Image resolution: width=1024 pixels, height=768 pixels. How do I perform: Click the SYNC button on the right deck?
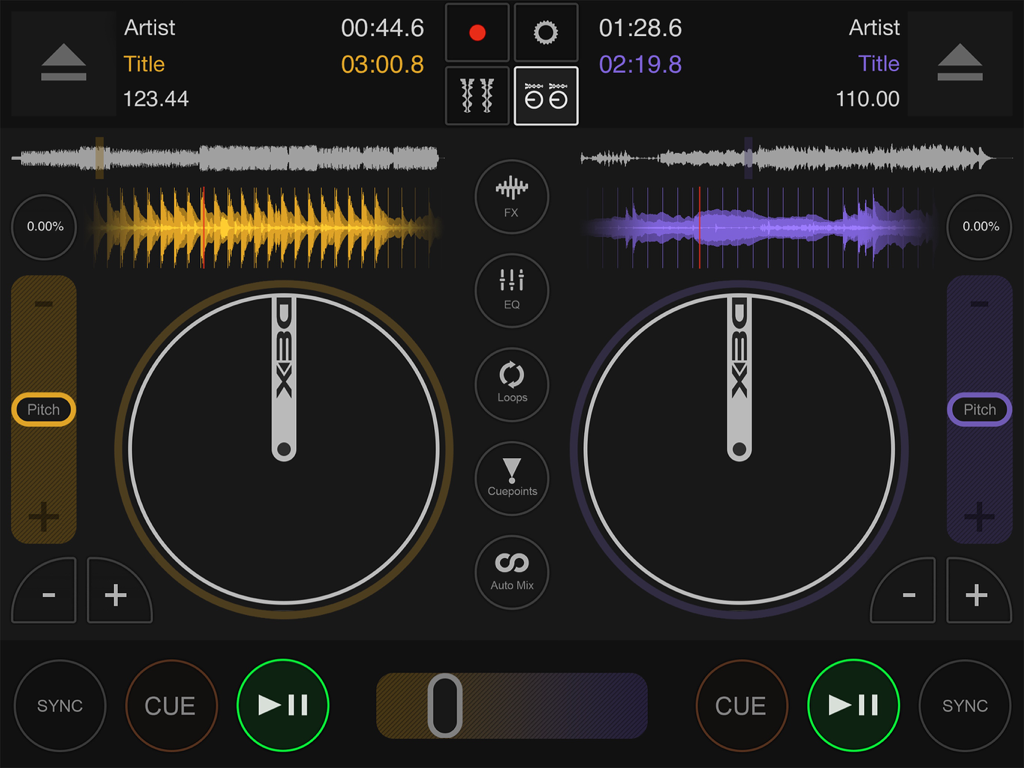pos(963,705)
